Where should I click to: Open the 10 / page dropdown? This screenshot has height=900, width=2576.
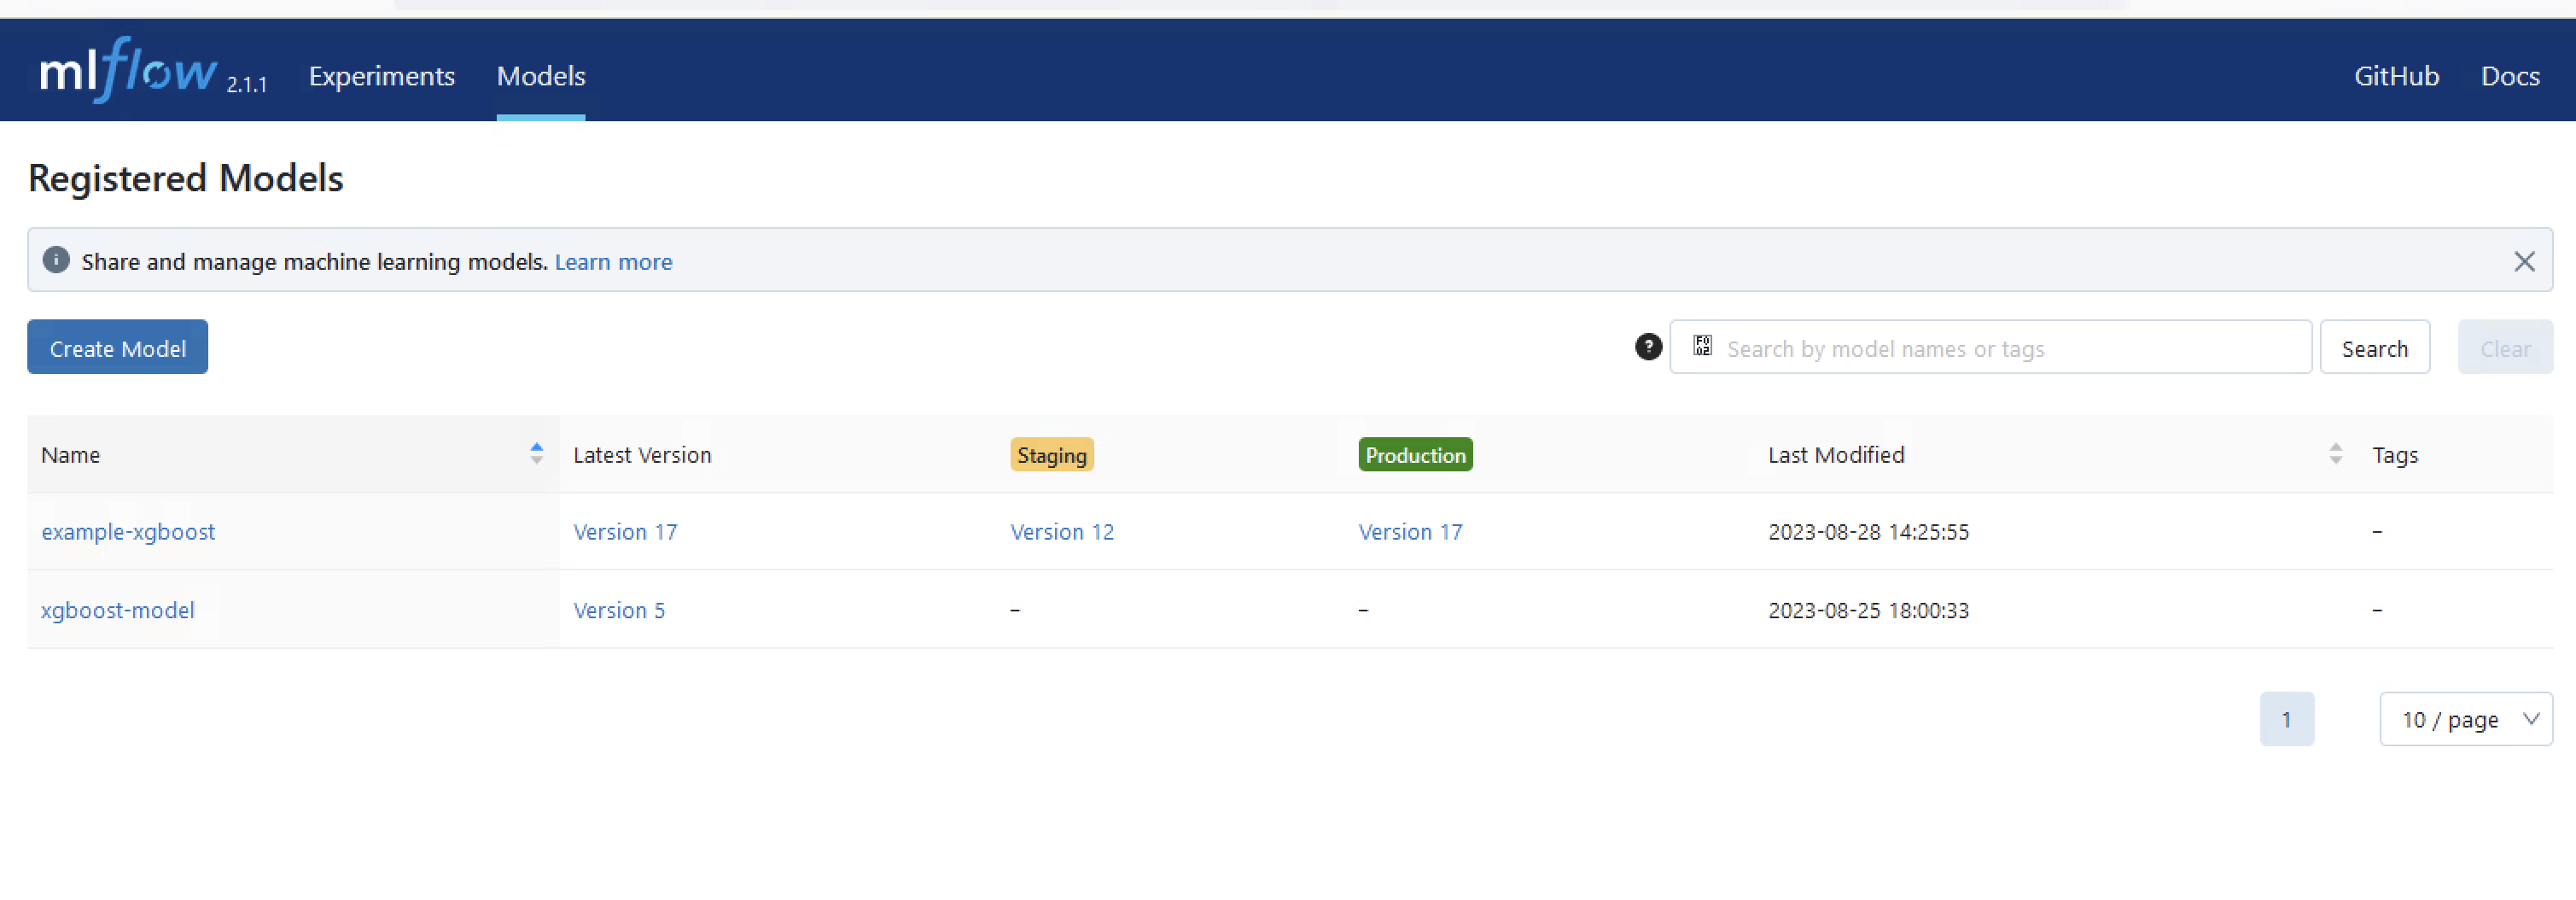pos(2466,719)
